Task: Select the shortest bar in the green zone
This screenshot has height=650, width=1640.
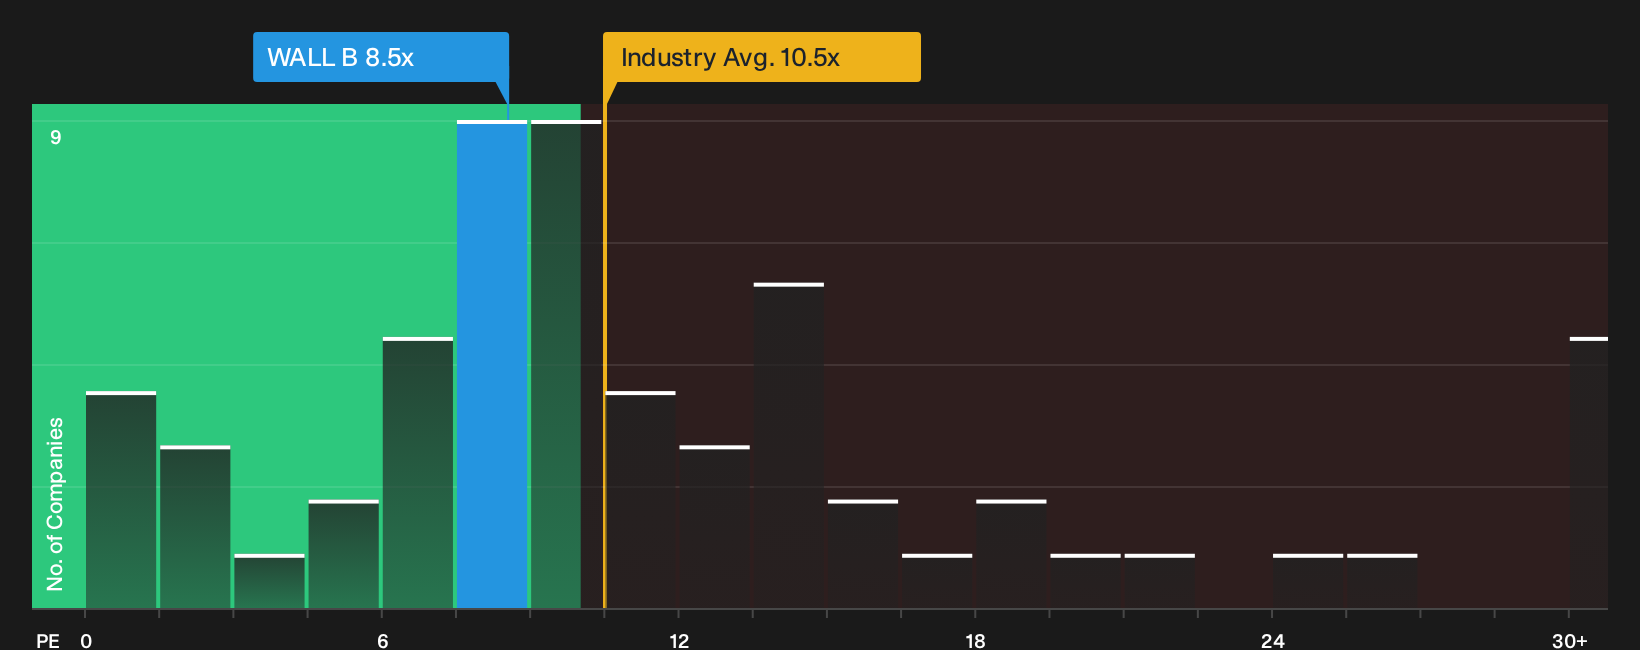Action: (x=269, y=581)
